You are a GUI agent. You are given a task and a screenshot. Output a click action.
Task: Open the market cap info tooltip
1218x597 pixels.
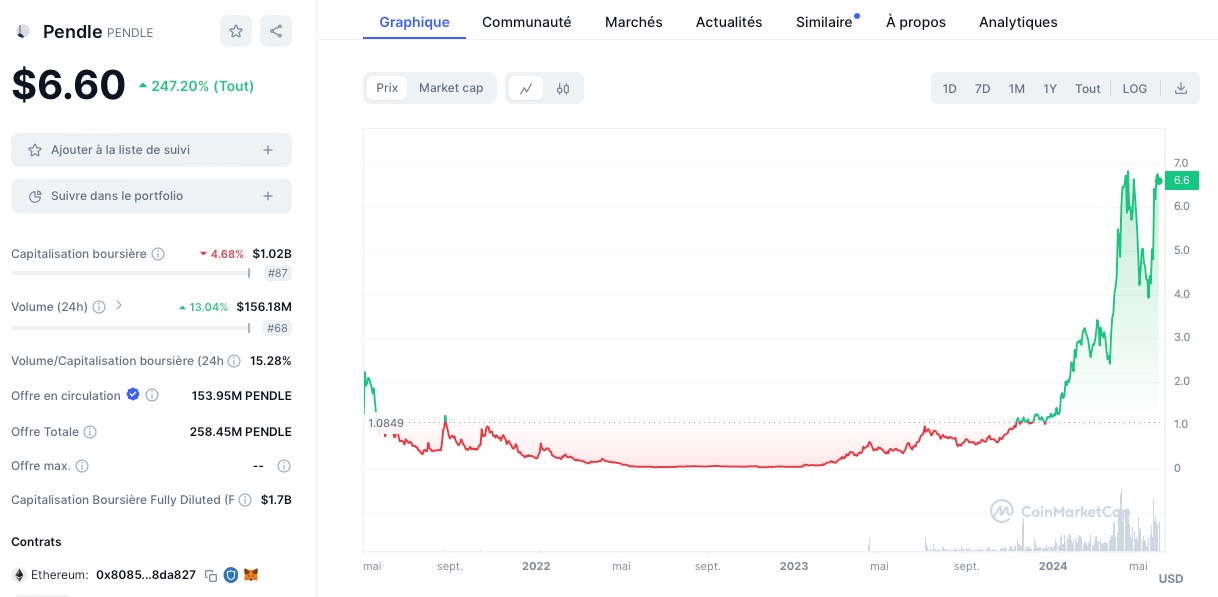pos(158,254)
